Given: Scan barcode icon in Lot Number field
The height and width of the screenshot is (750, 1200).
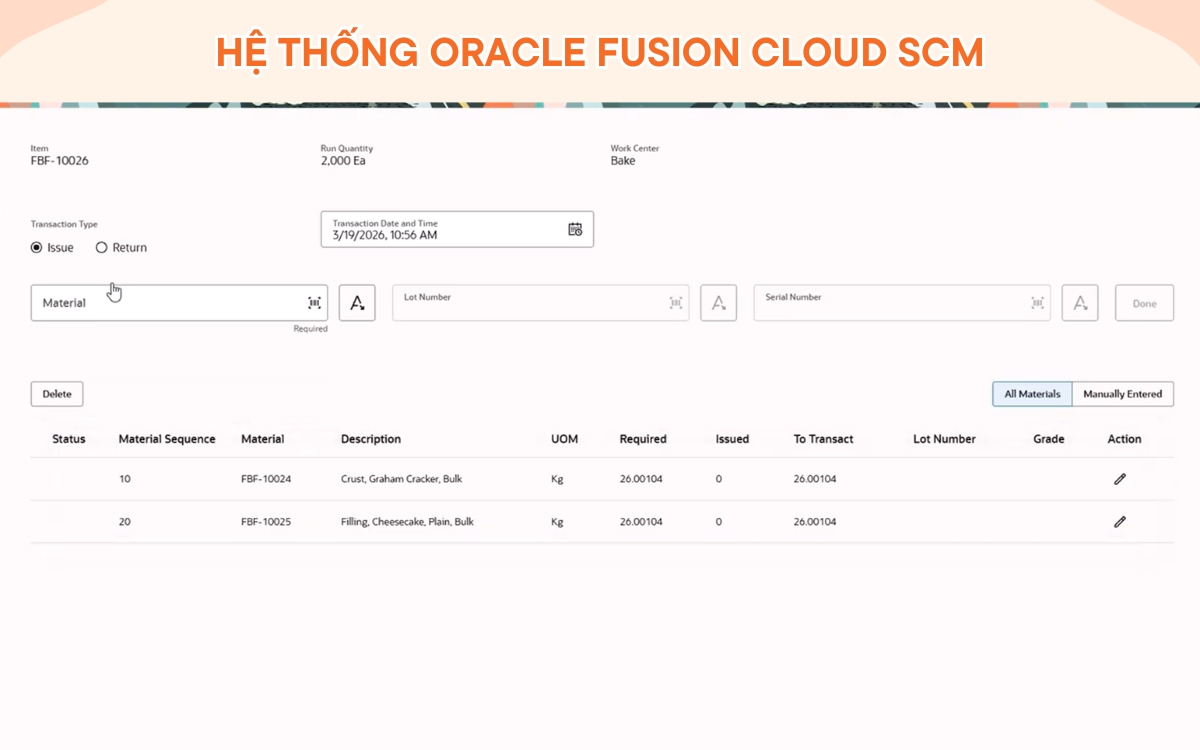Looking at the screenshot, I should 675,303.
